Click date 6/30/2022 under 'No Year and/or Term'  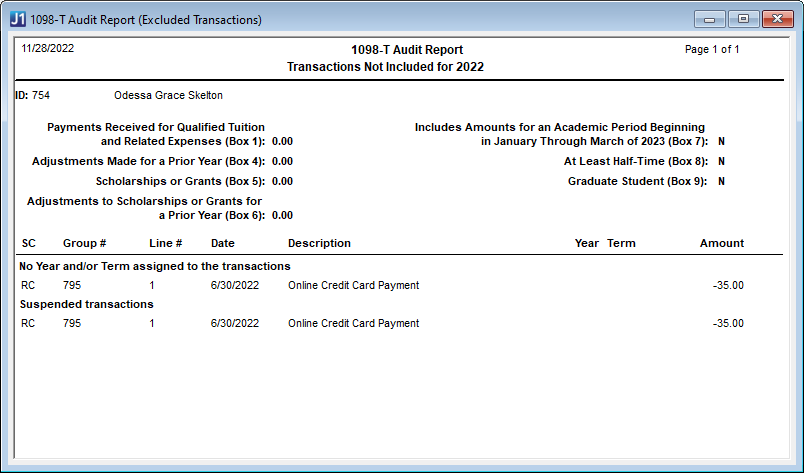coord(235,285)
